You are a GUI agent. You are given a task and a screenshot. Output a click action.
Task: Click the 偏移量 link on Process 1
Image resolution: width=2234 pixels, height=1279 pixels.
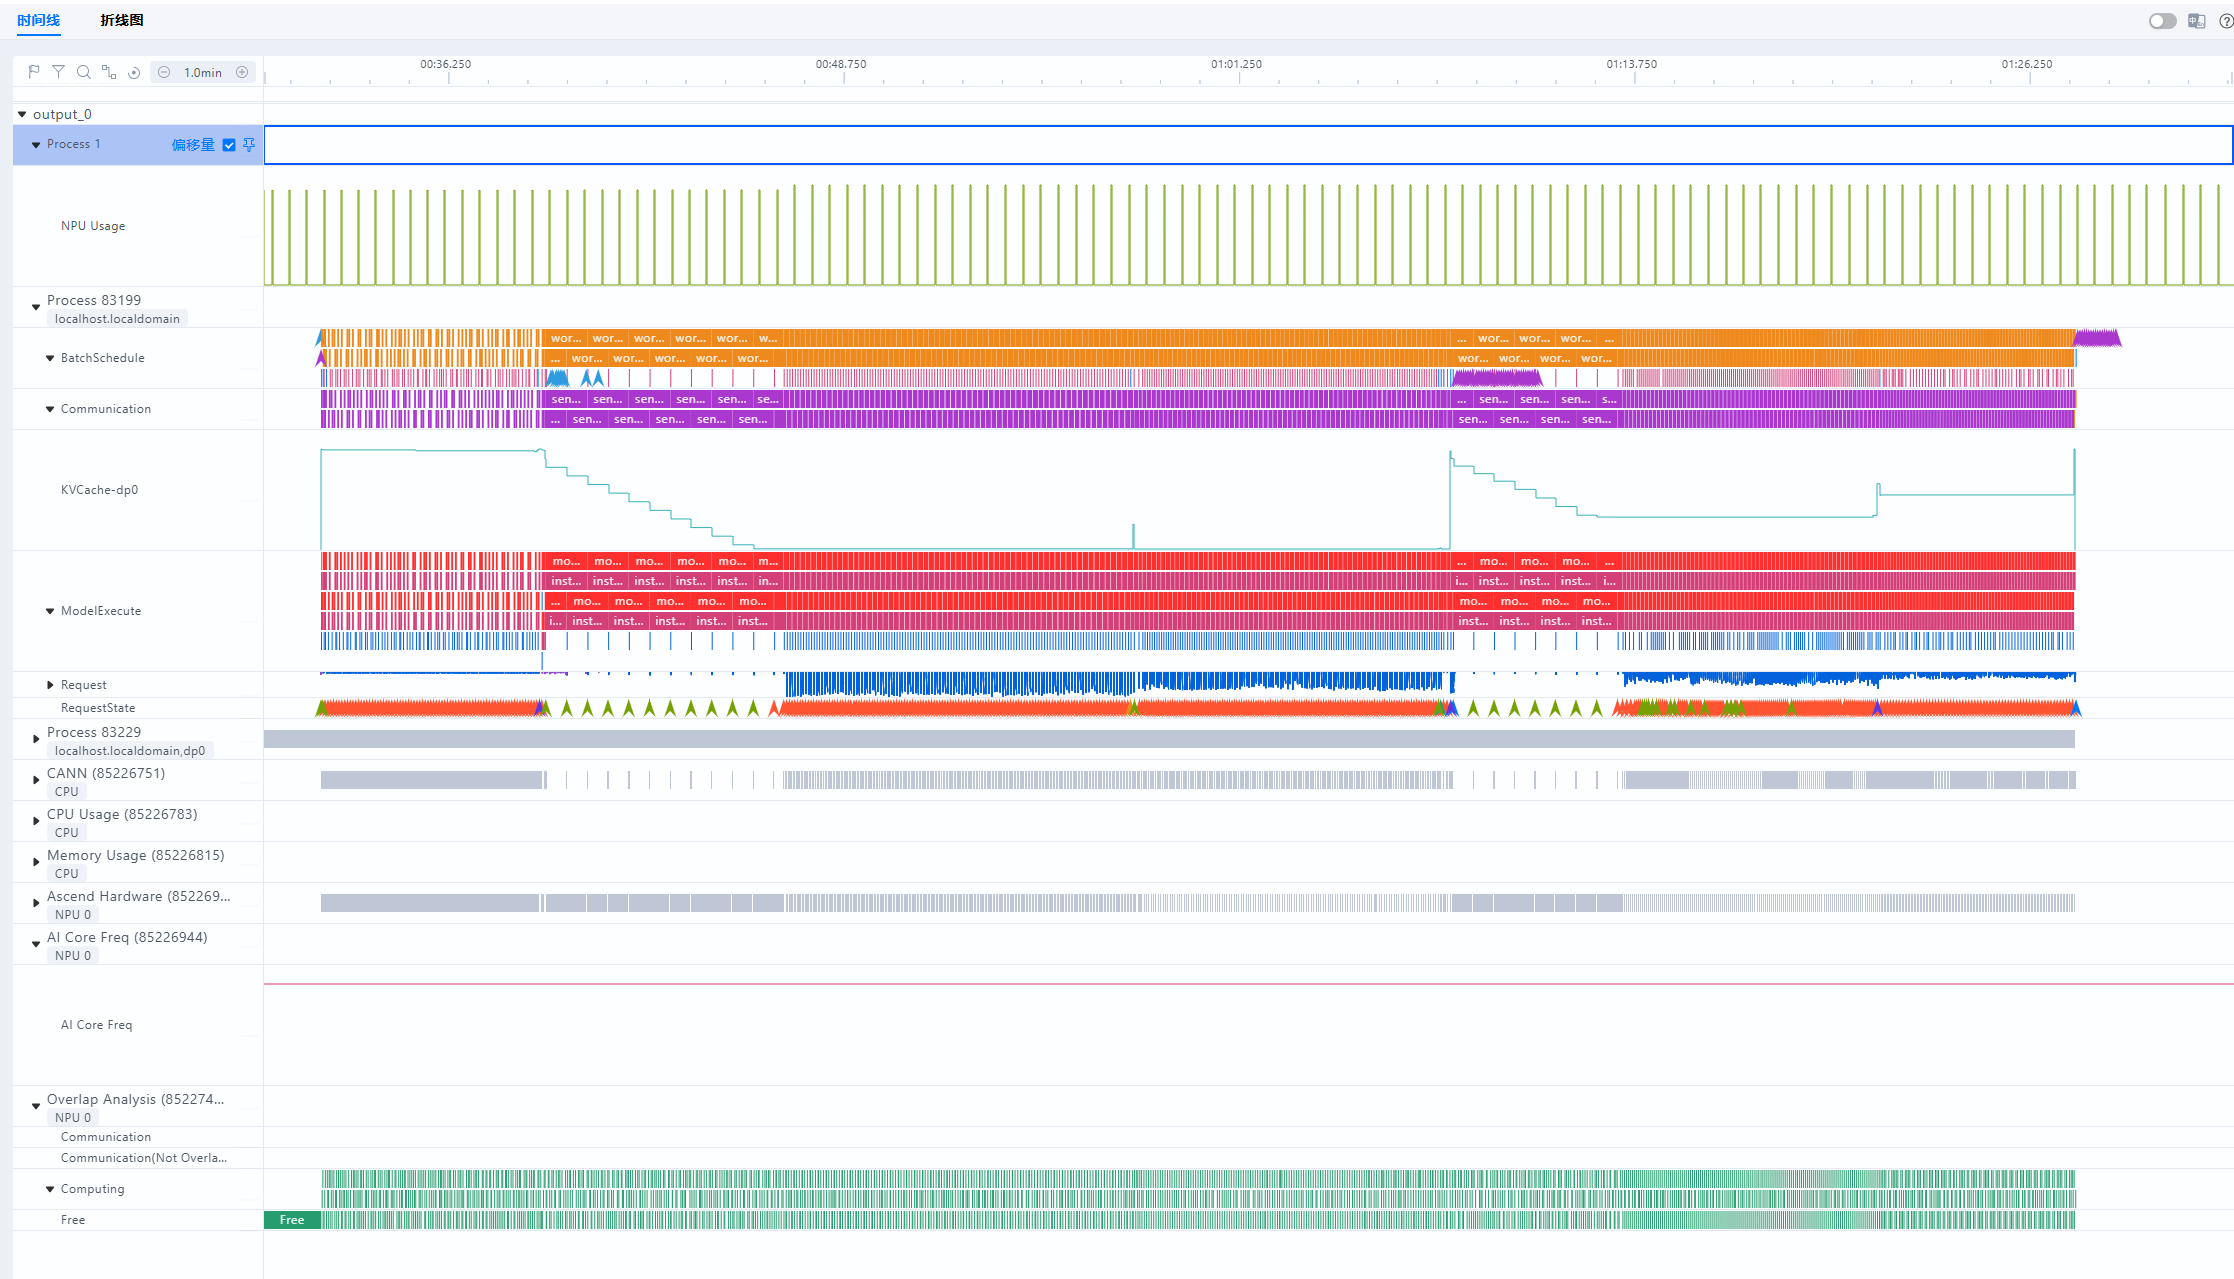click(193, 145)
